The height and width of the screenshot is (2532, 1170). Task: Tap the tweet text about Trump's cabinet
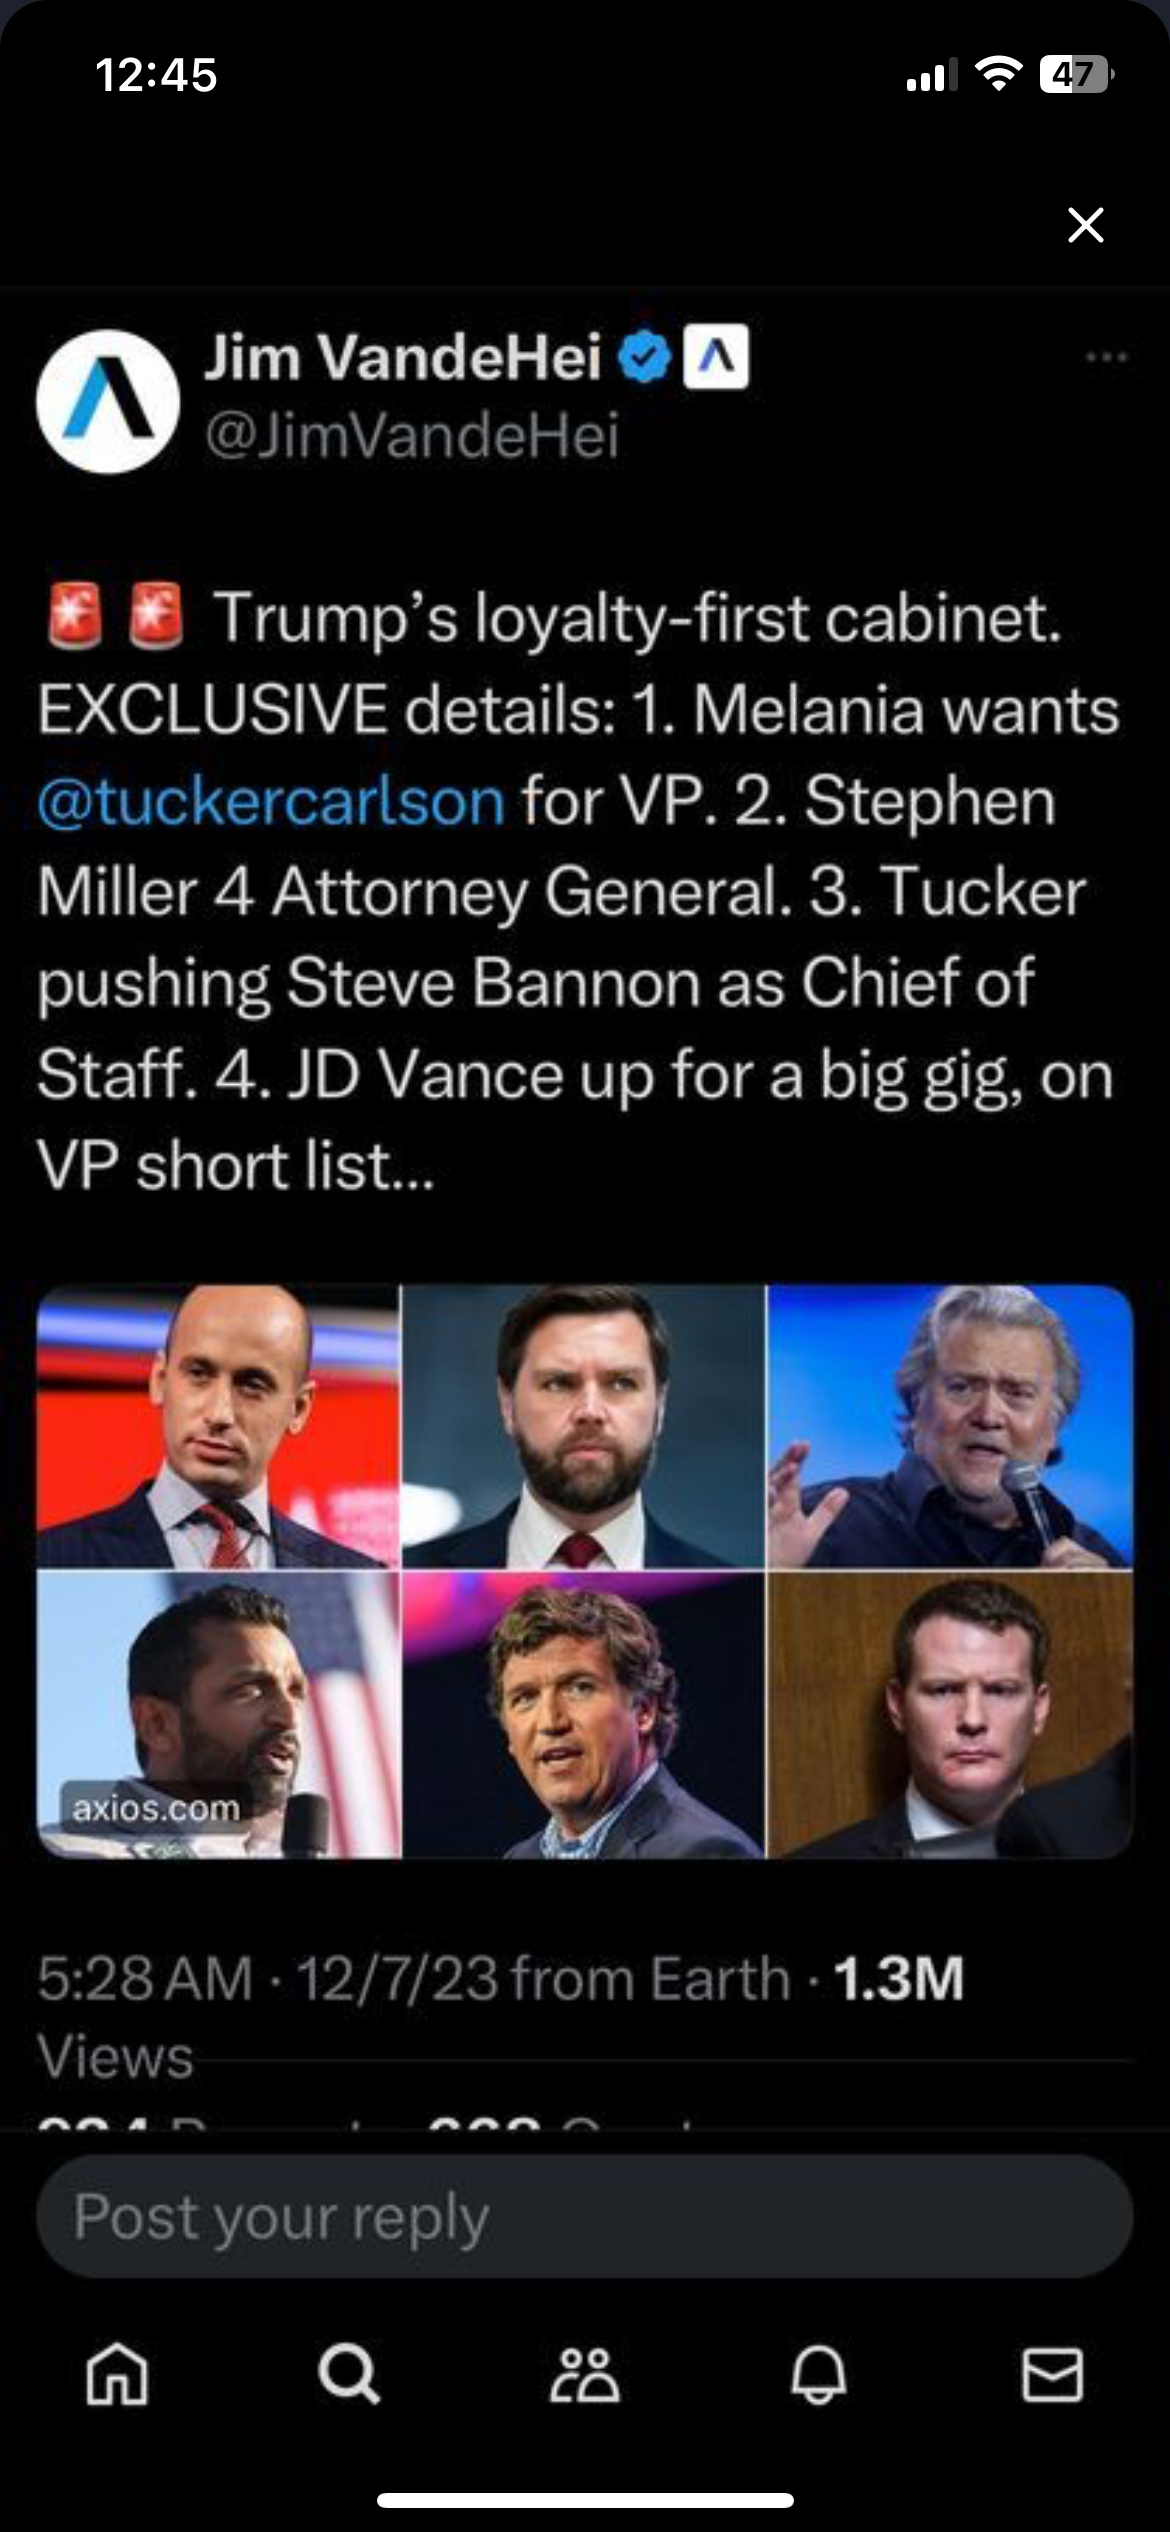pyautogui.click(x=578, y=890)
